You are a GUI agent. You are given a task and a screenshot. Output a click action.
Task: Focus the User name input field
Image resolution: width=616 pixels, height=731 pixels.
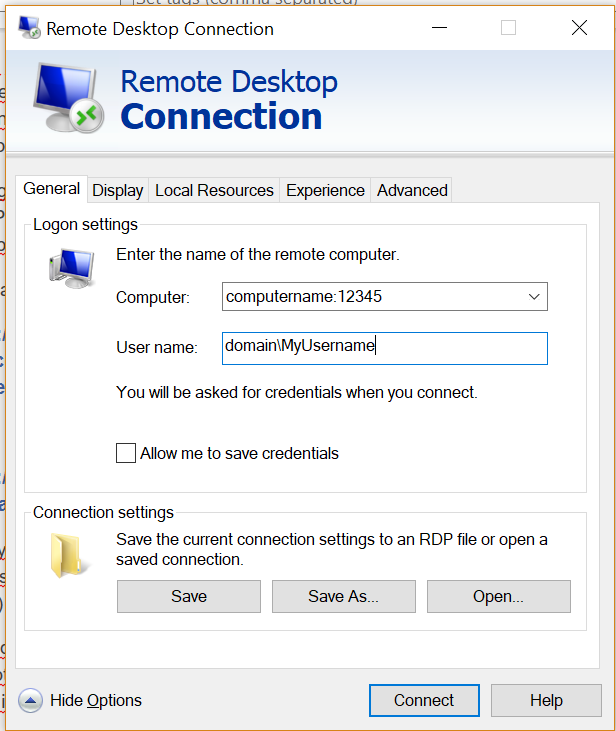point(385,348)
